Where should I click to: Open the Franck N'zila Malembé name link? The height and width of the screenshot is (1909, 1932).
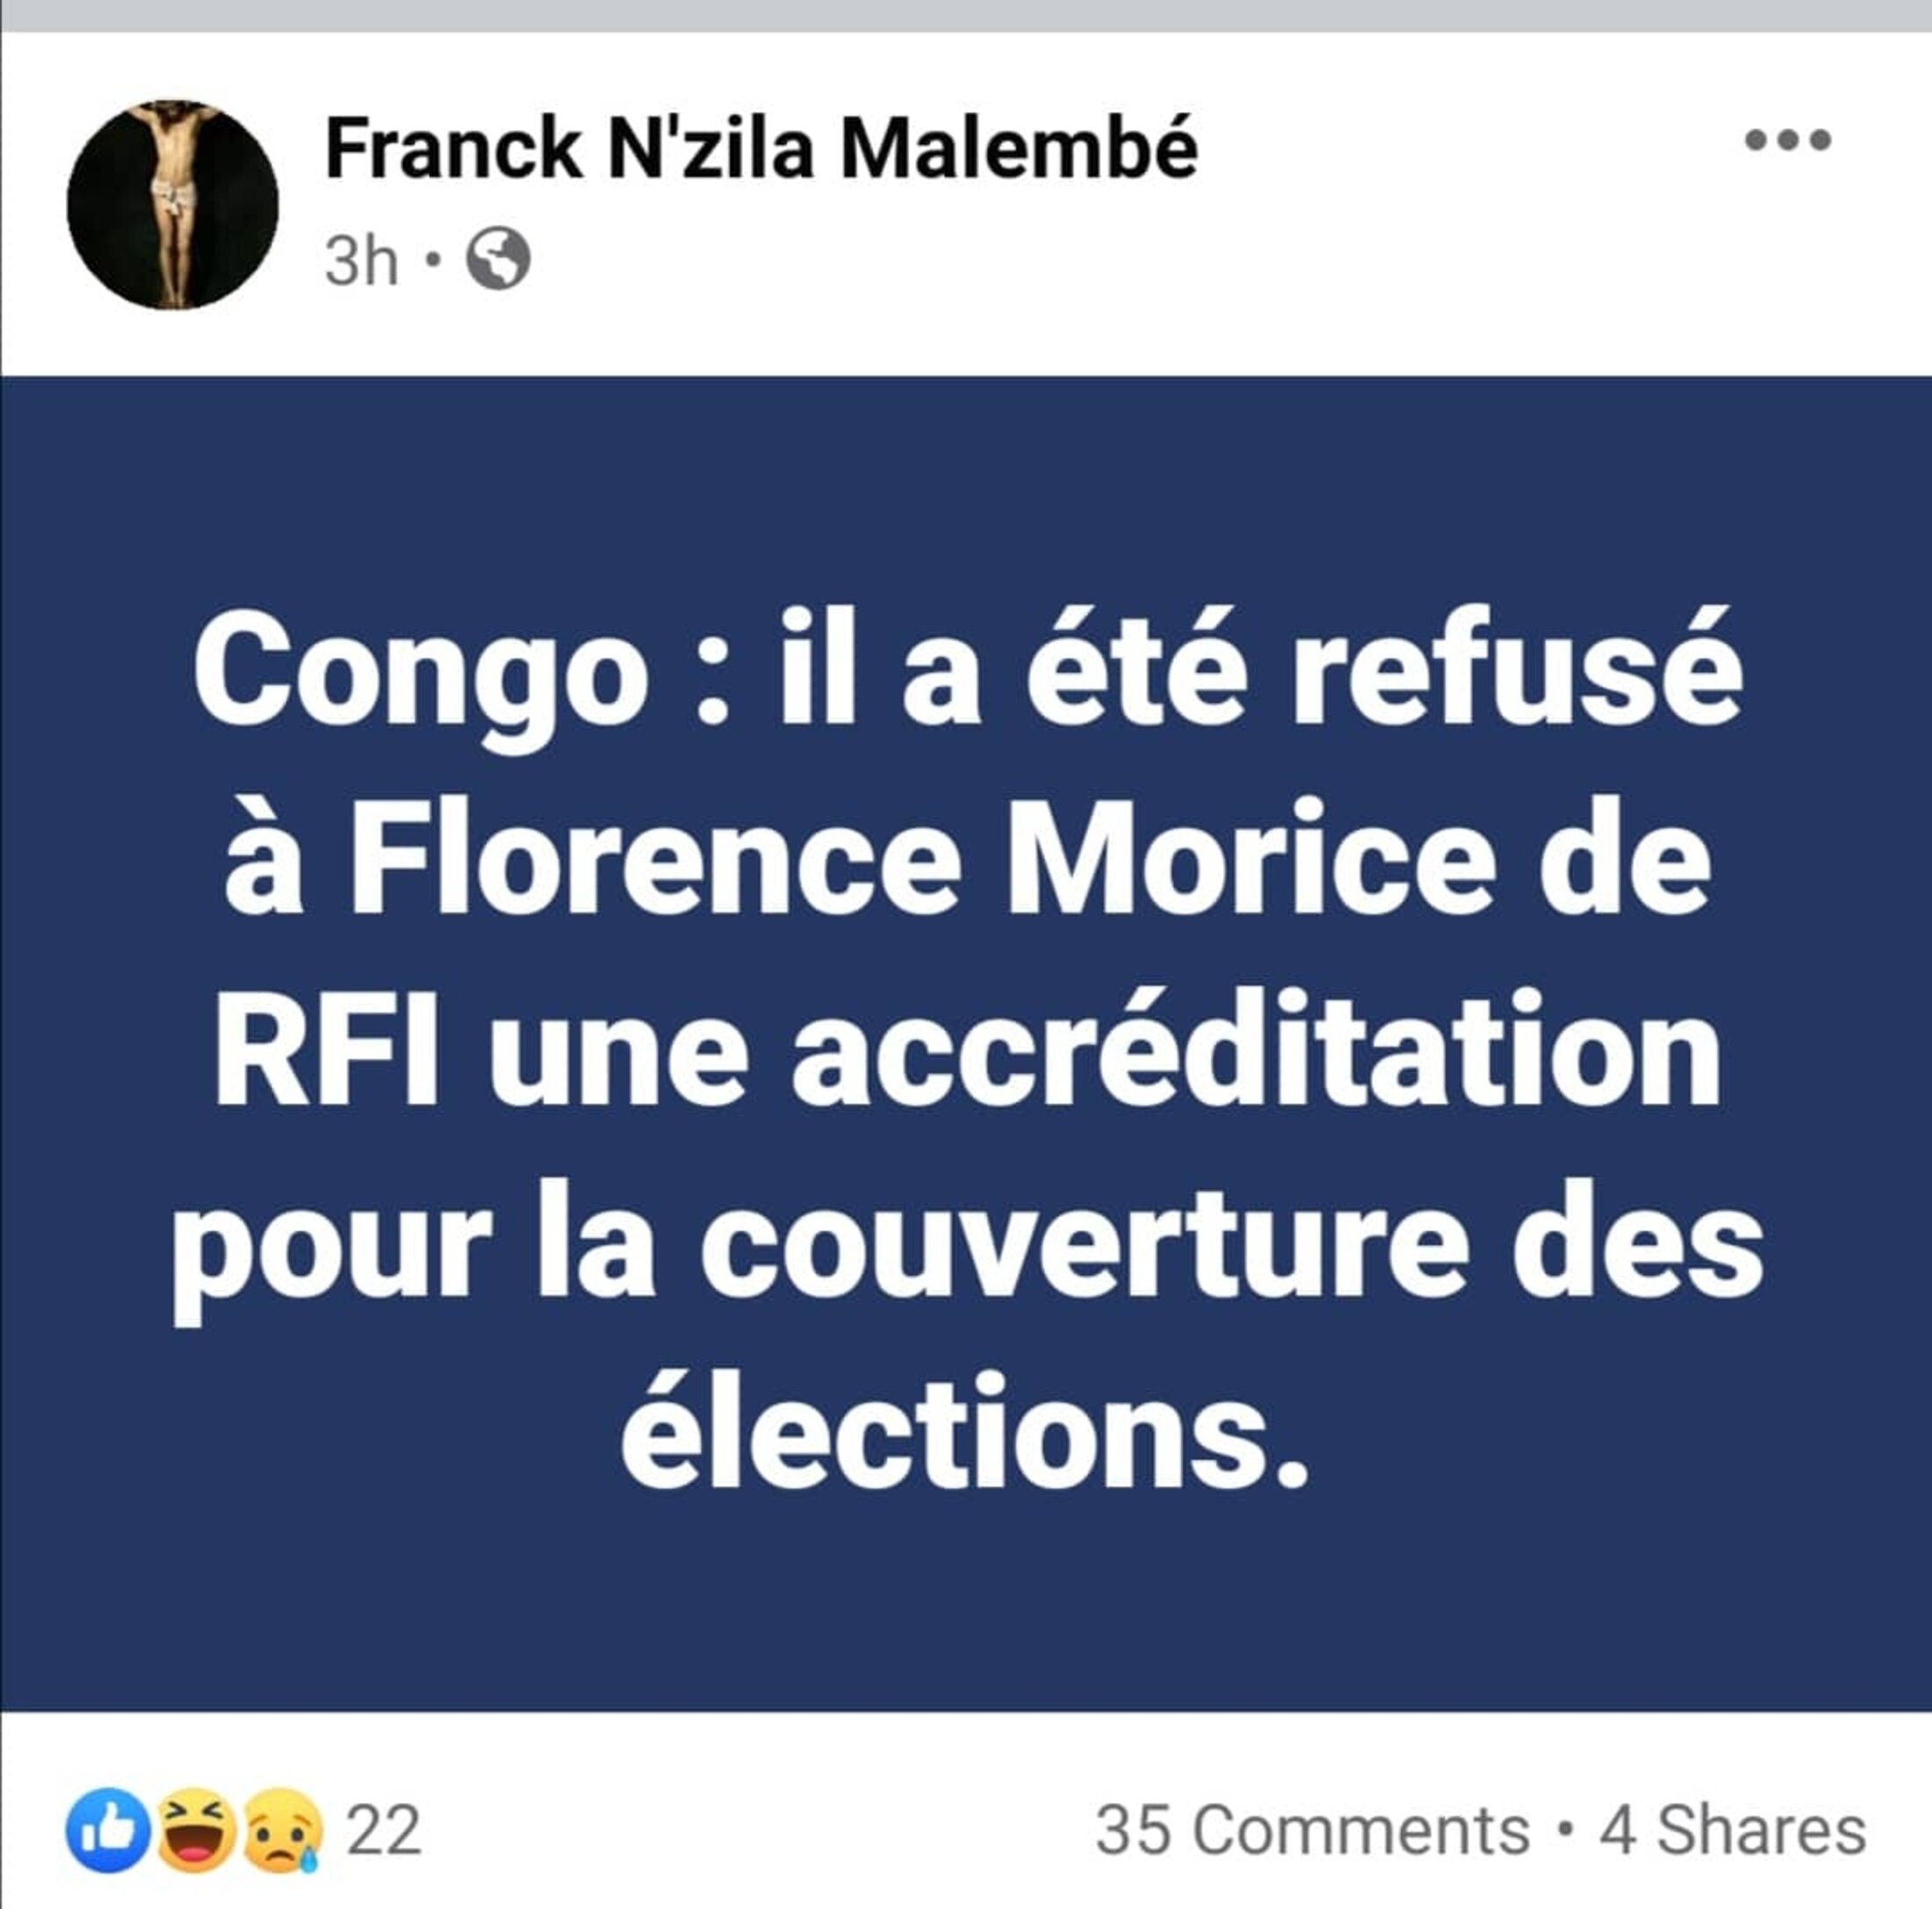761,149
